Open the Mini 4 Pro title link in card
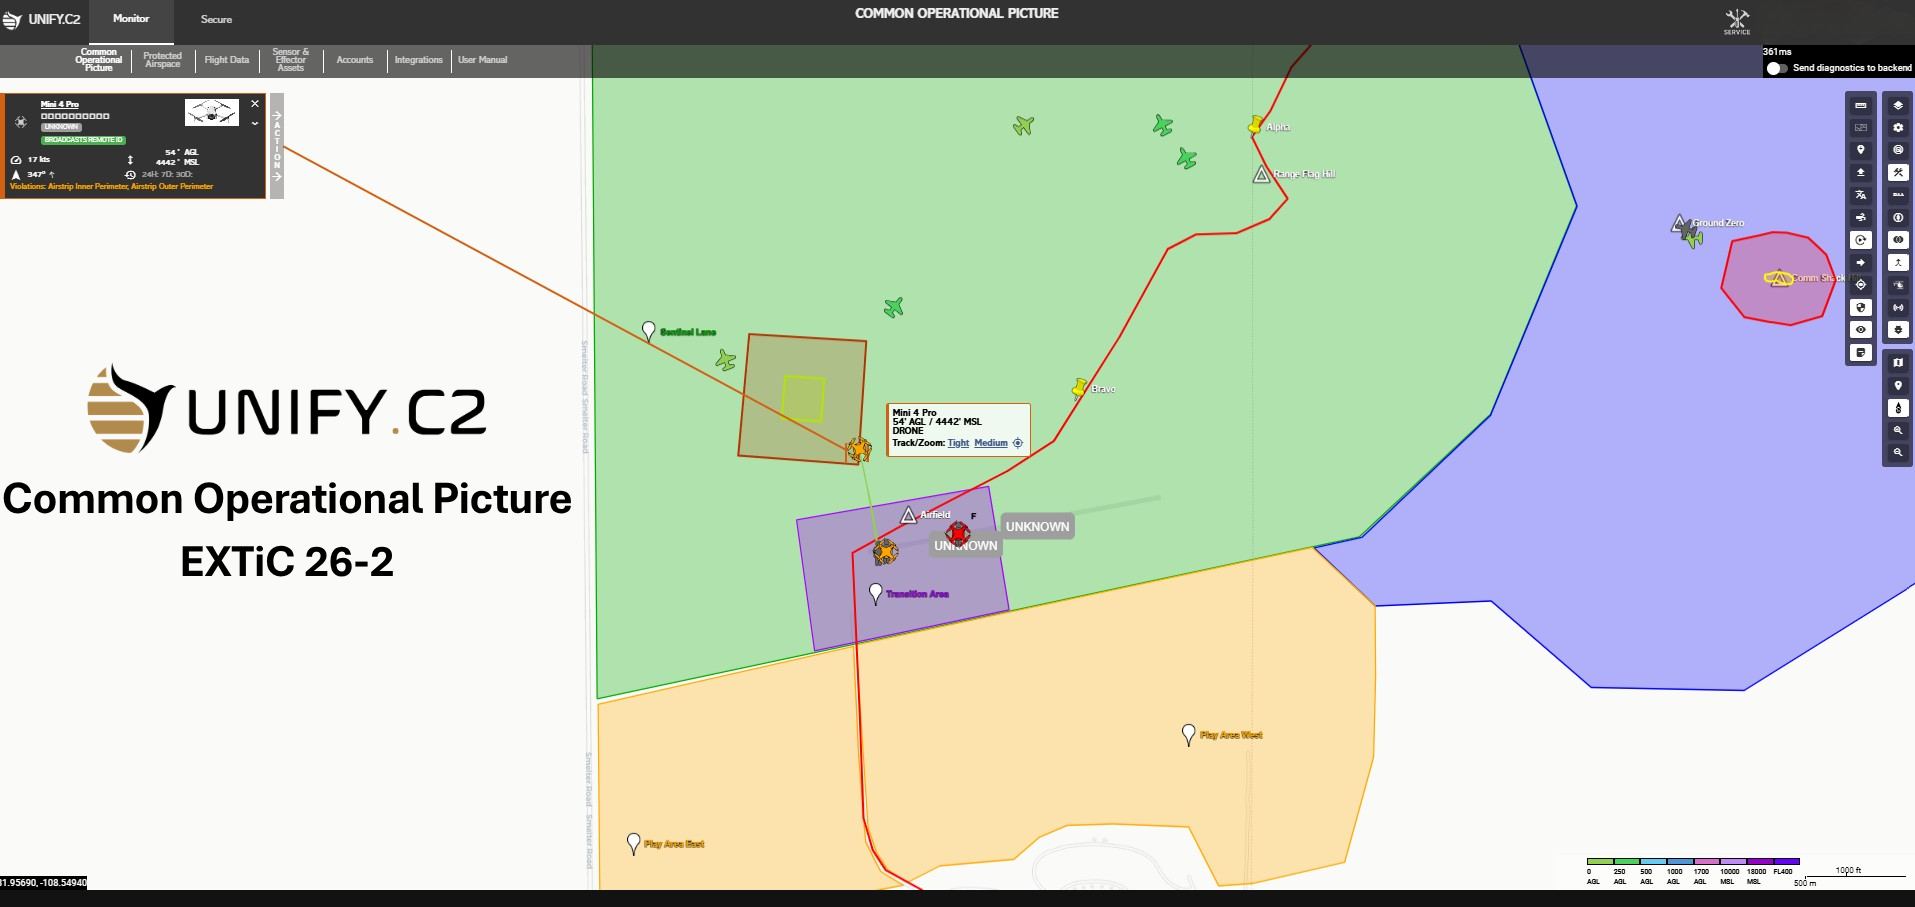The height and width of the screenshot is (907, 1915). 60,104
